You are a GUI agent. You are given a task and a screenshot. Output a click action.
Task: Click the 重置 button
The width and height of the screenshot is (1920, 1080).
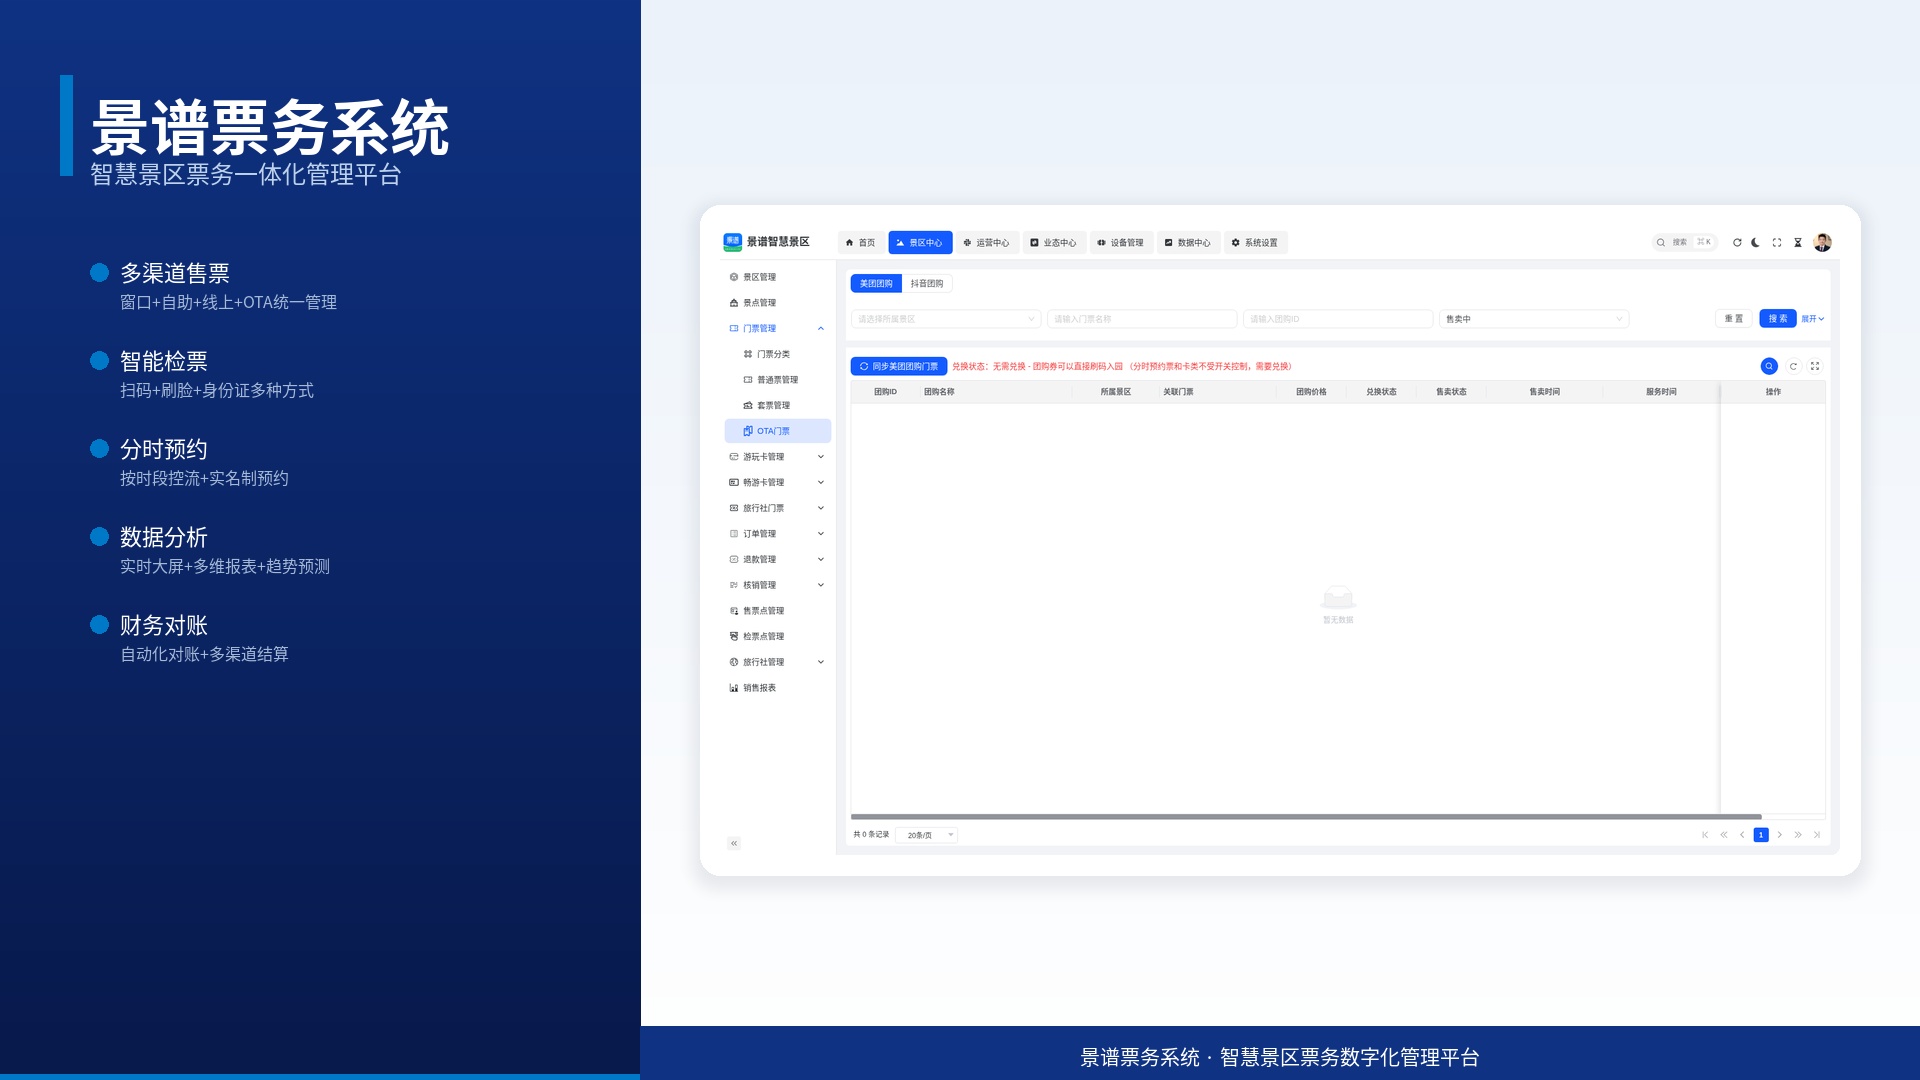pos(1734,319)
